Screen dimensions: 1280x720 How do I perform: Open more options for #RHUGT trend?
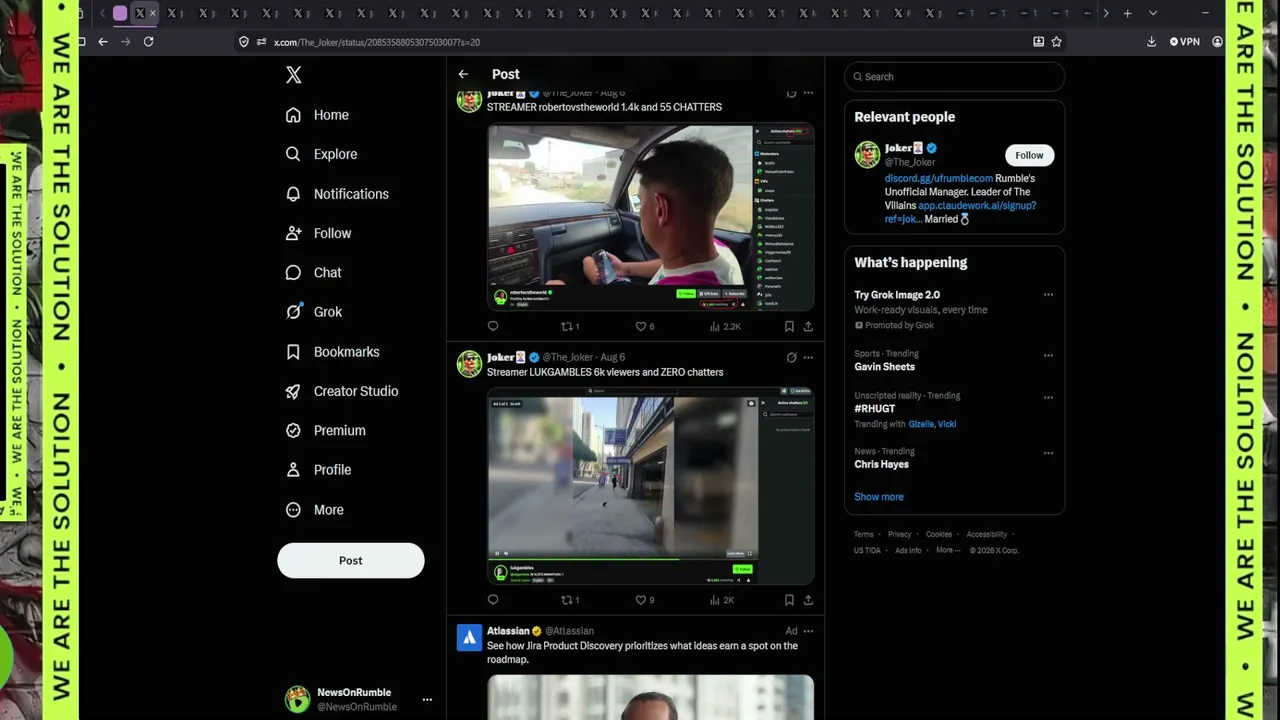(1048, 397)
